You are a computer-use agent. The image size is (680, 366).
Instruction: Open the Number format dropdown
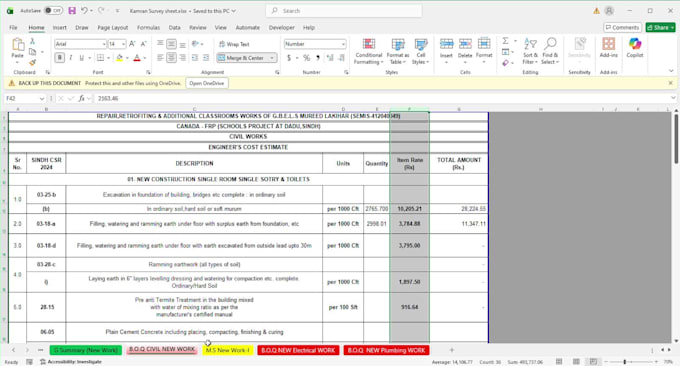(343, 44)
